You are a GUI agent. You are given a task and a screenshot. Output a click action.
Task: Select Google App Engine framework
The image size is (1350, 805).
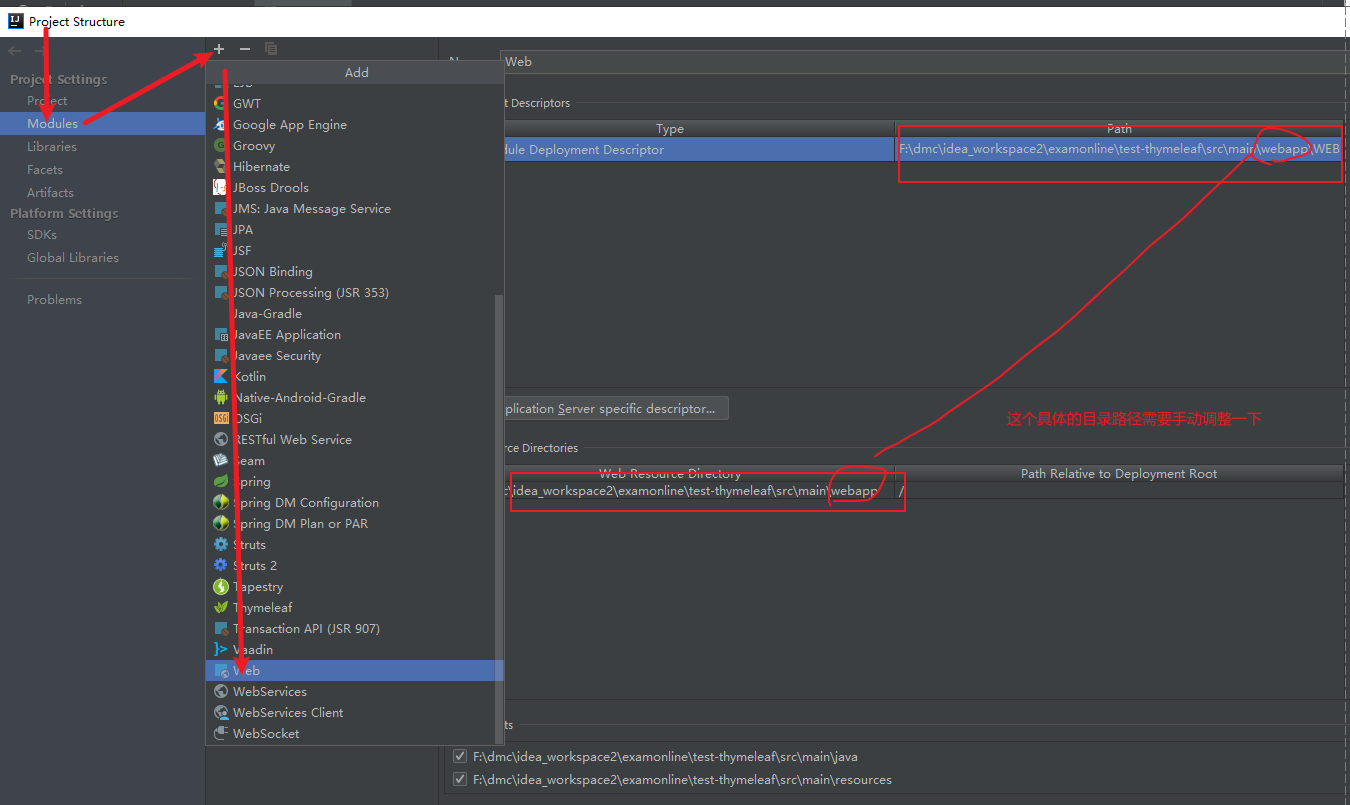pos(354,124)
